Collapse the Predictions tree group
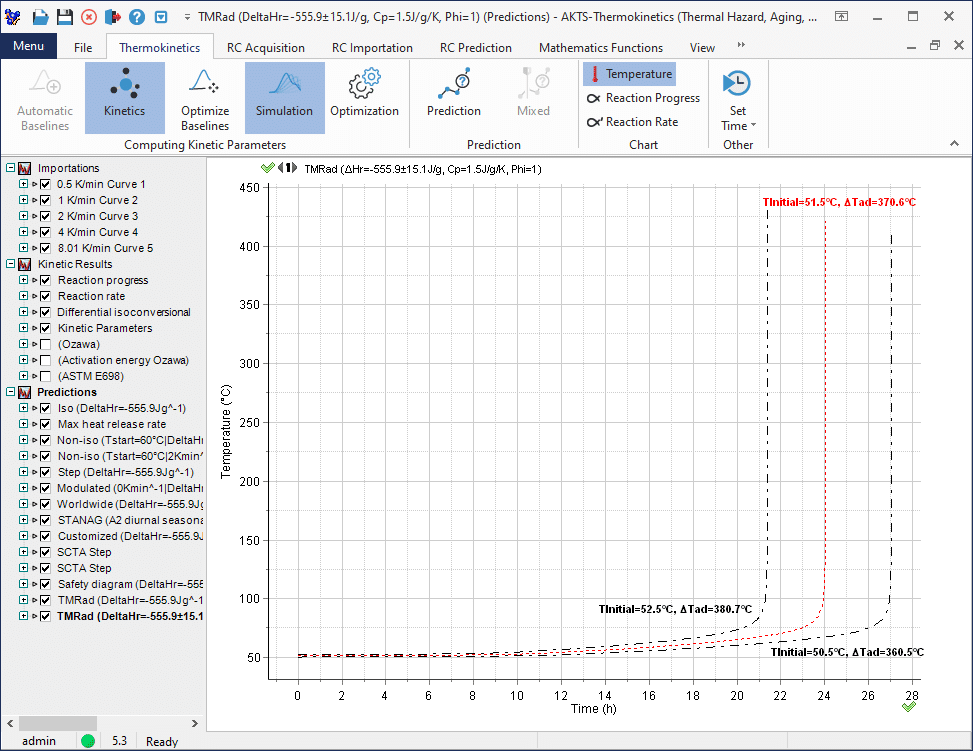The height and width of the screenshot is (751, 973). click(10, 392)
